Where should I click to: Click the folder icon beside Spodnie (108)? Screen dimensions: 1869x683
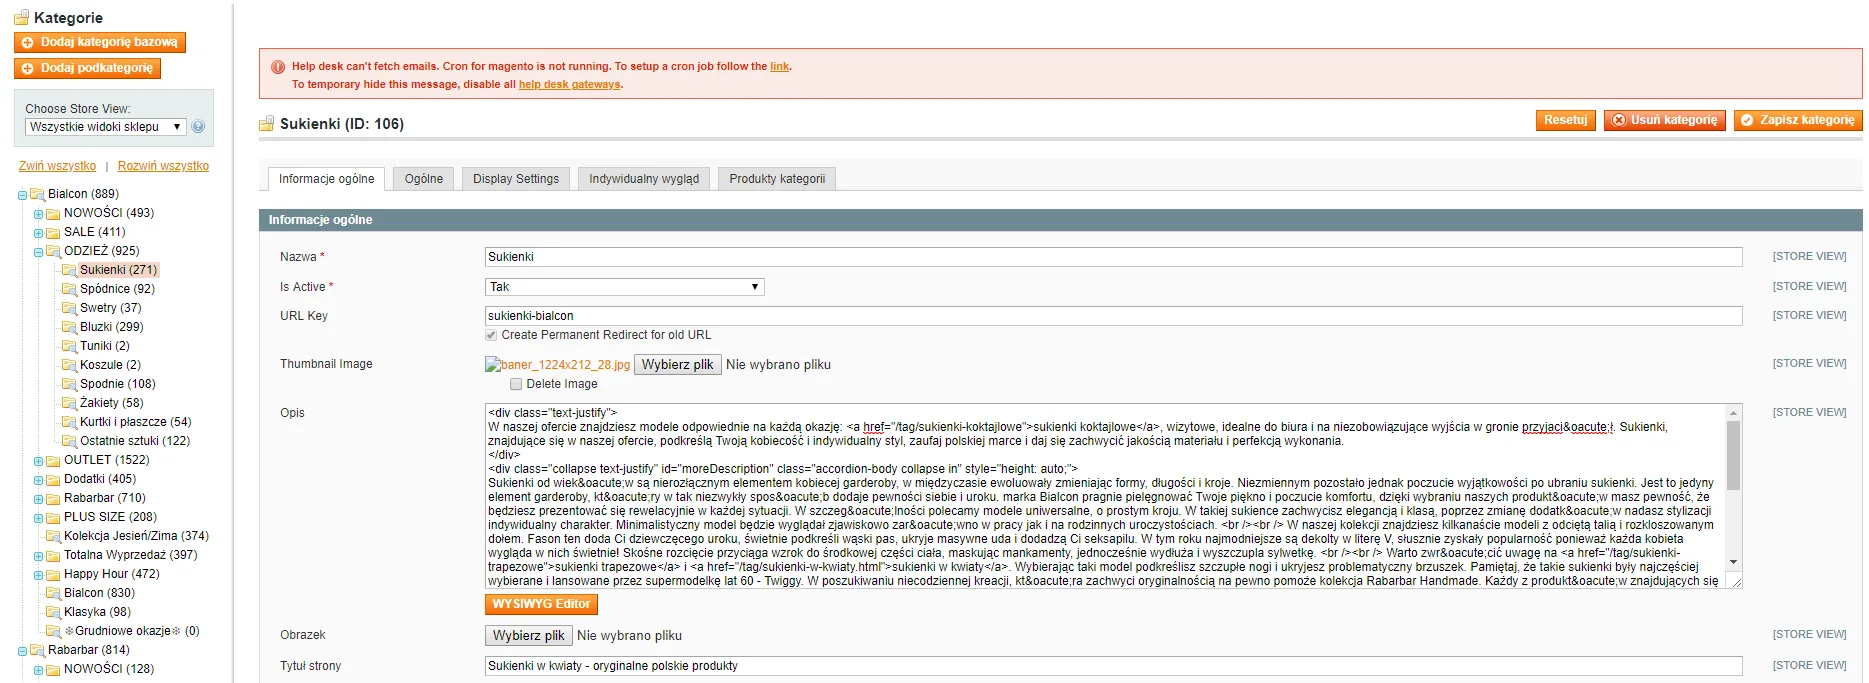(69, 384)
